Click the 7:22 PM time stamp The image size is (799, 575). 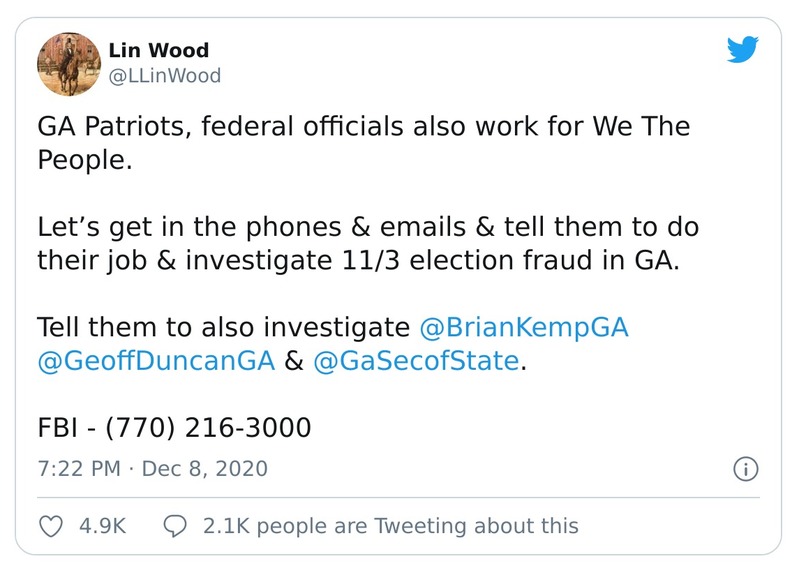click(x=78, y=468)
